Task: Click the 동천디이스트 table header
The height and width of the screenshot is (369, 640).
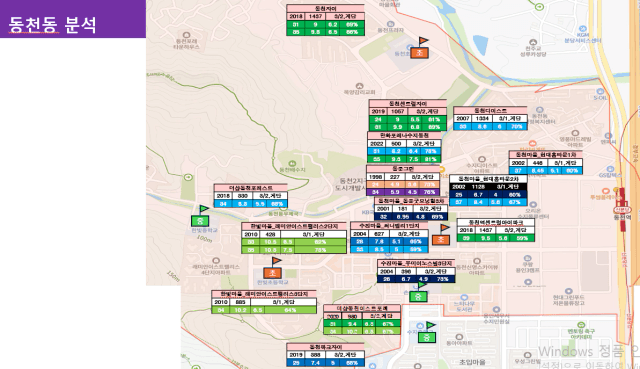Action: pos(490,111)
